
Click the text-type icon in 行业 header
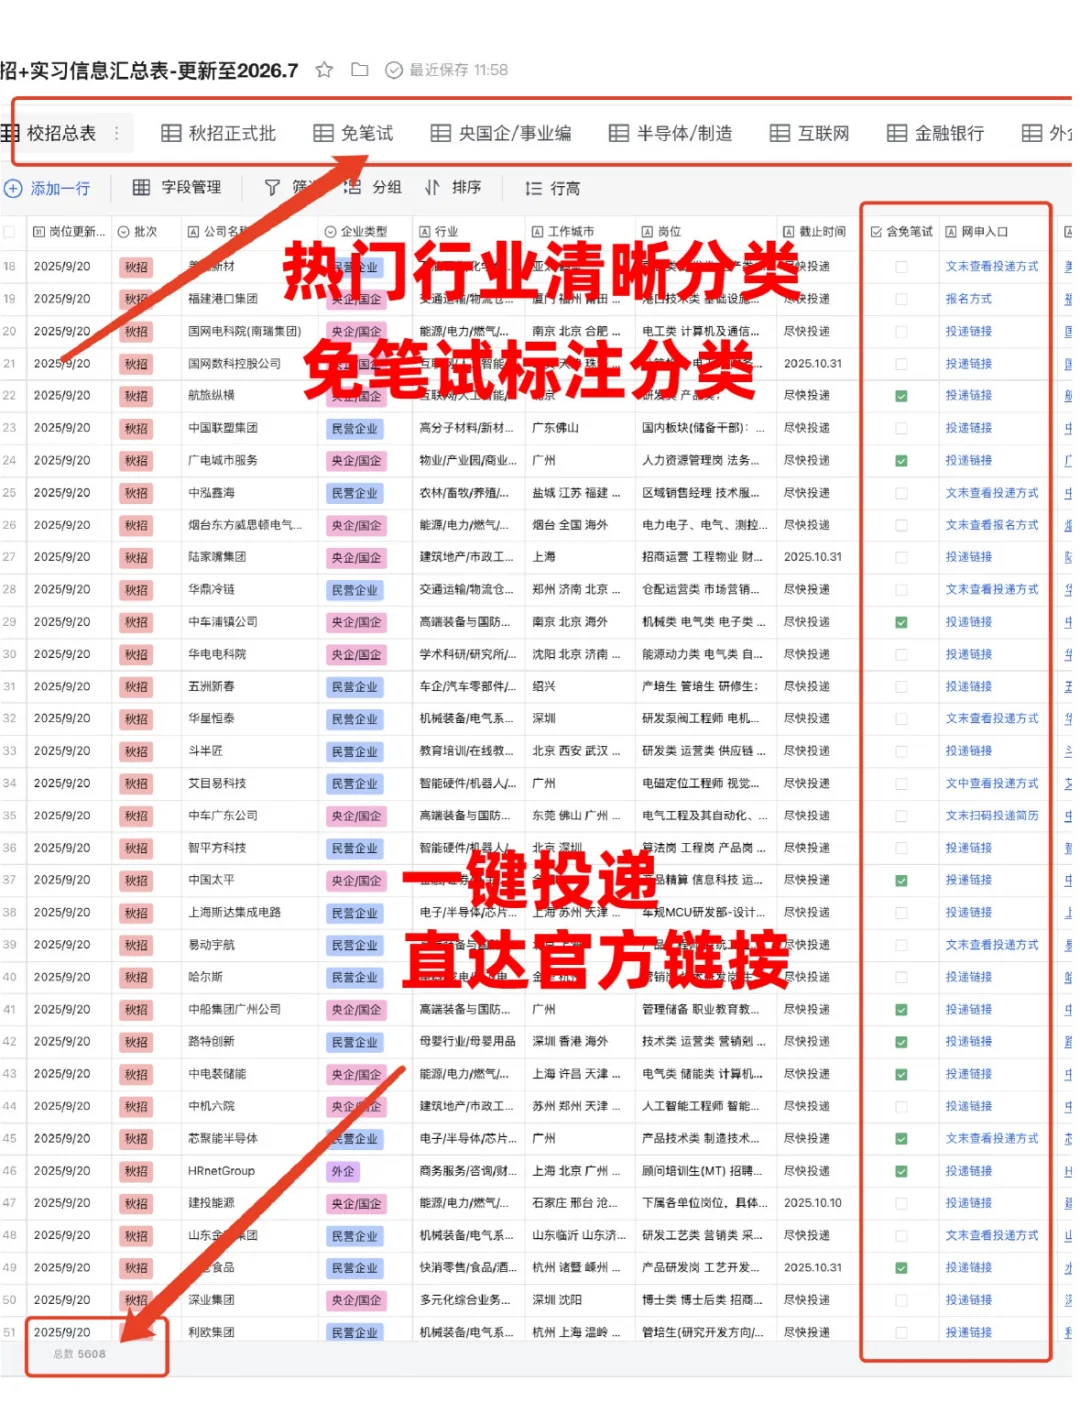coord(424,232)
